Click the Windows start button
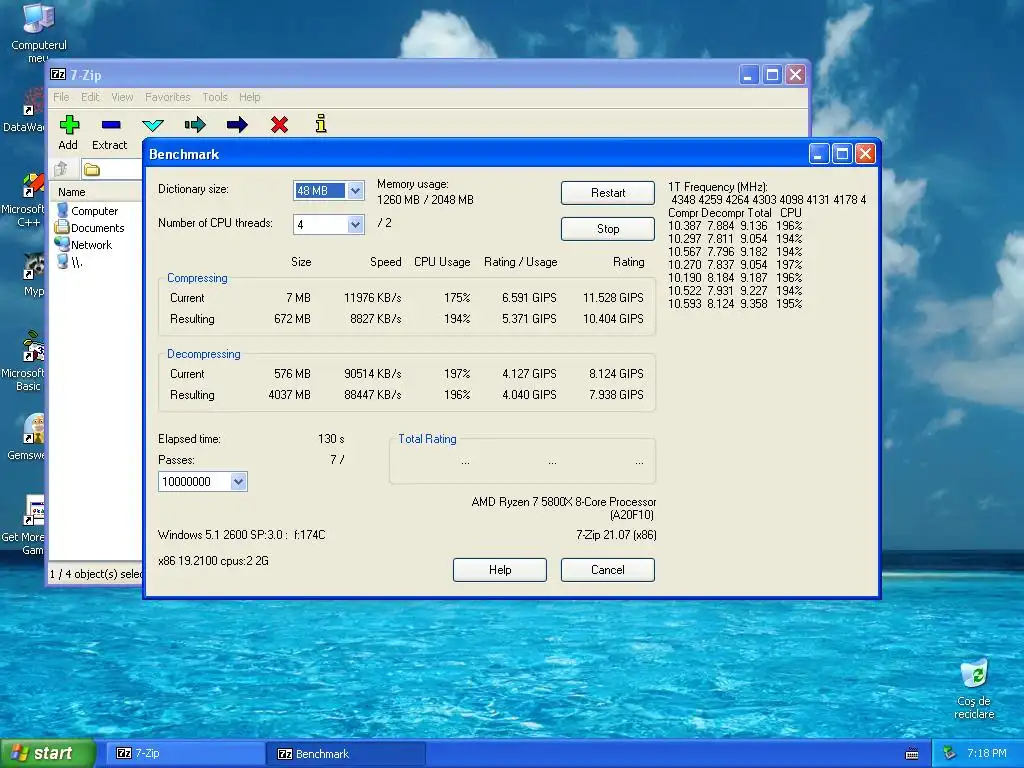Screen dimensions: 1024x768 [x=46, y=754]
